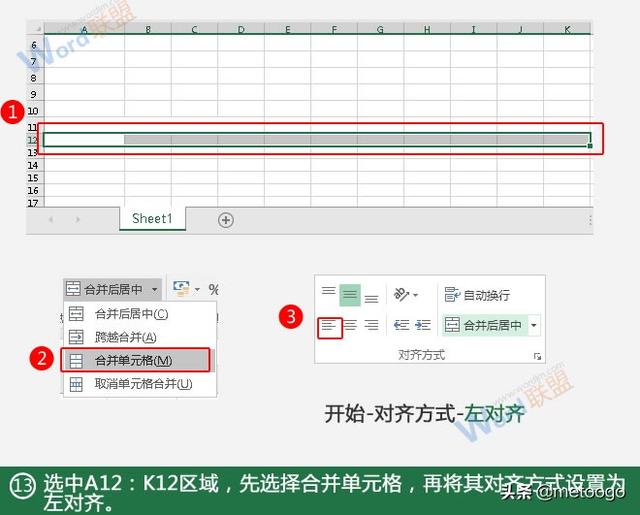The height and width of the screenshot is (515, 640).
Task: Select row 8 header
Action: click(34, 78)
